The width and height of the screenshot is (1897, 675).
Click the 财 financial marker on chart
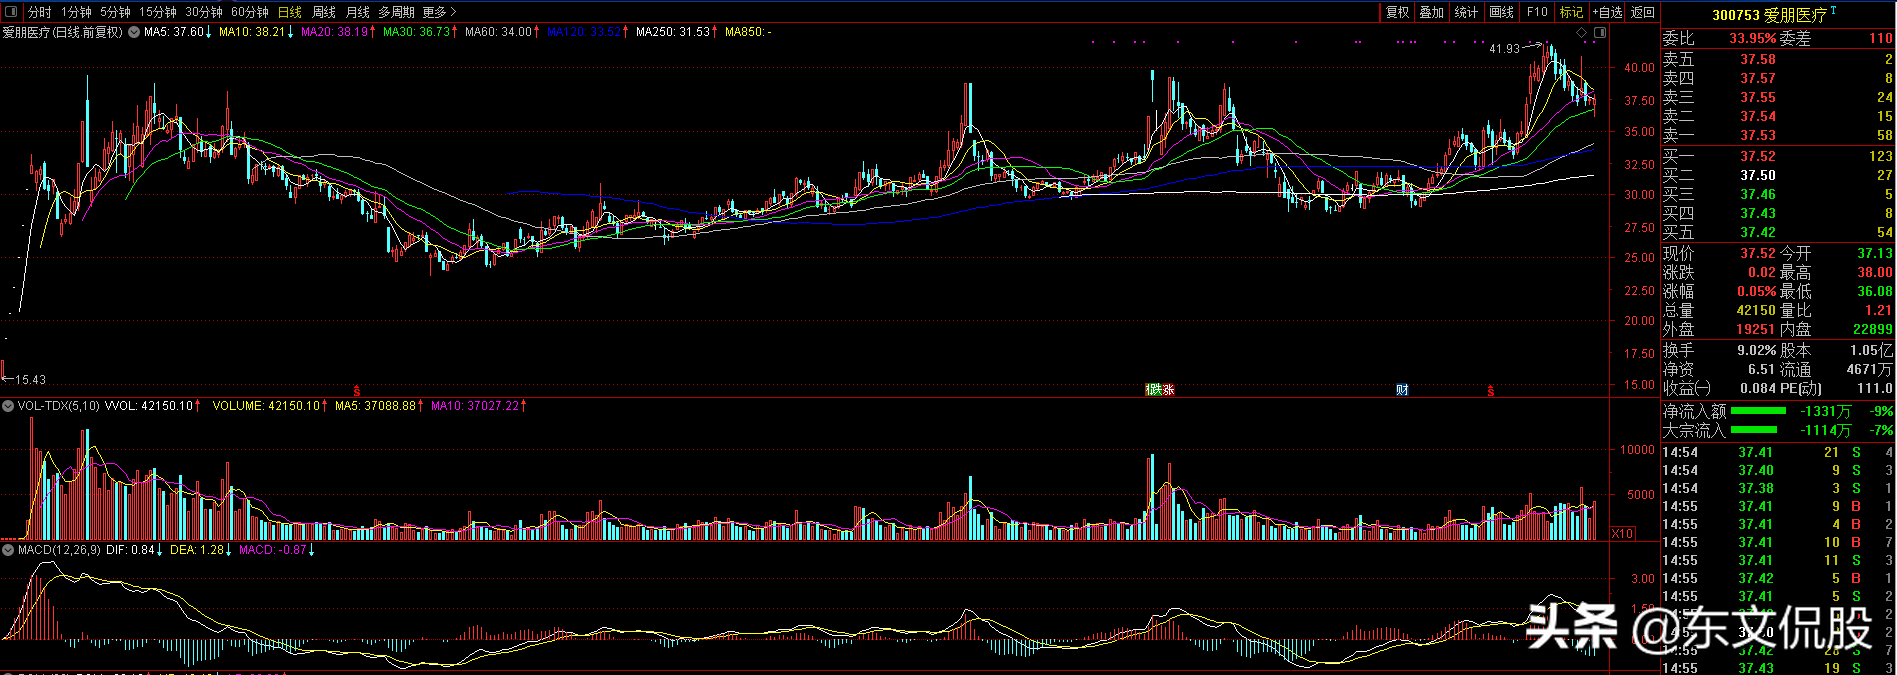[x=1402, y=390]
